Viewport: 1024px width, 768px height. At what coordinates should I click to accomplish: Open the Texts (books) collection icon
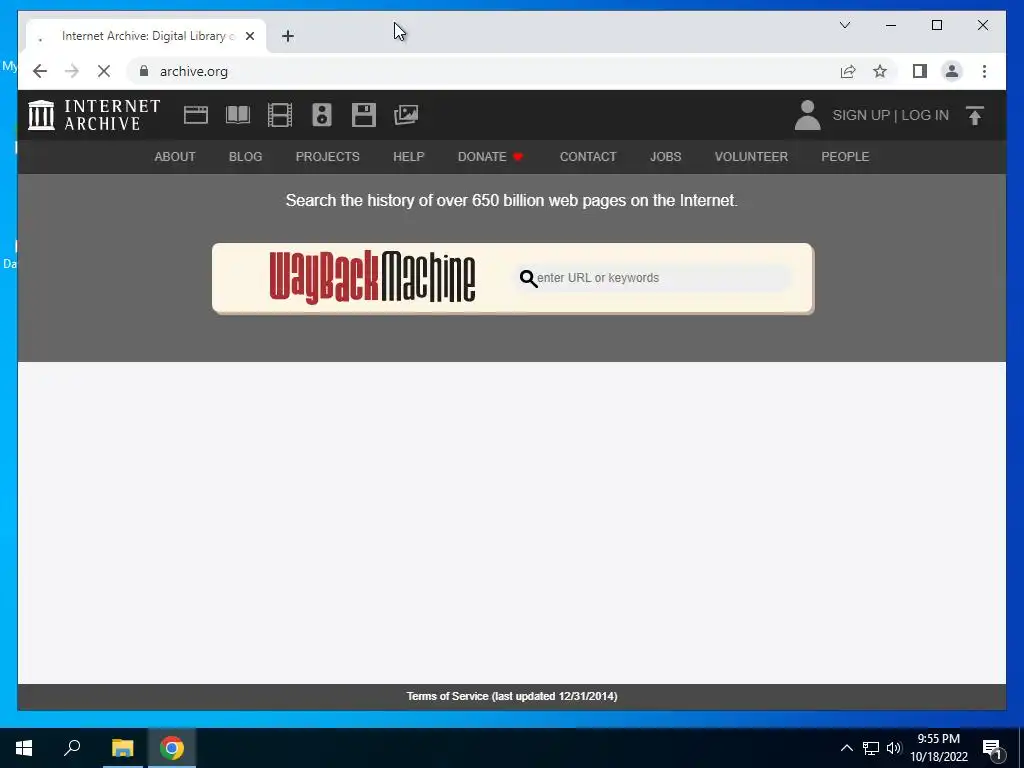238,115
